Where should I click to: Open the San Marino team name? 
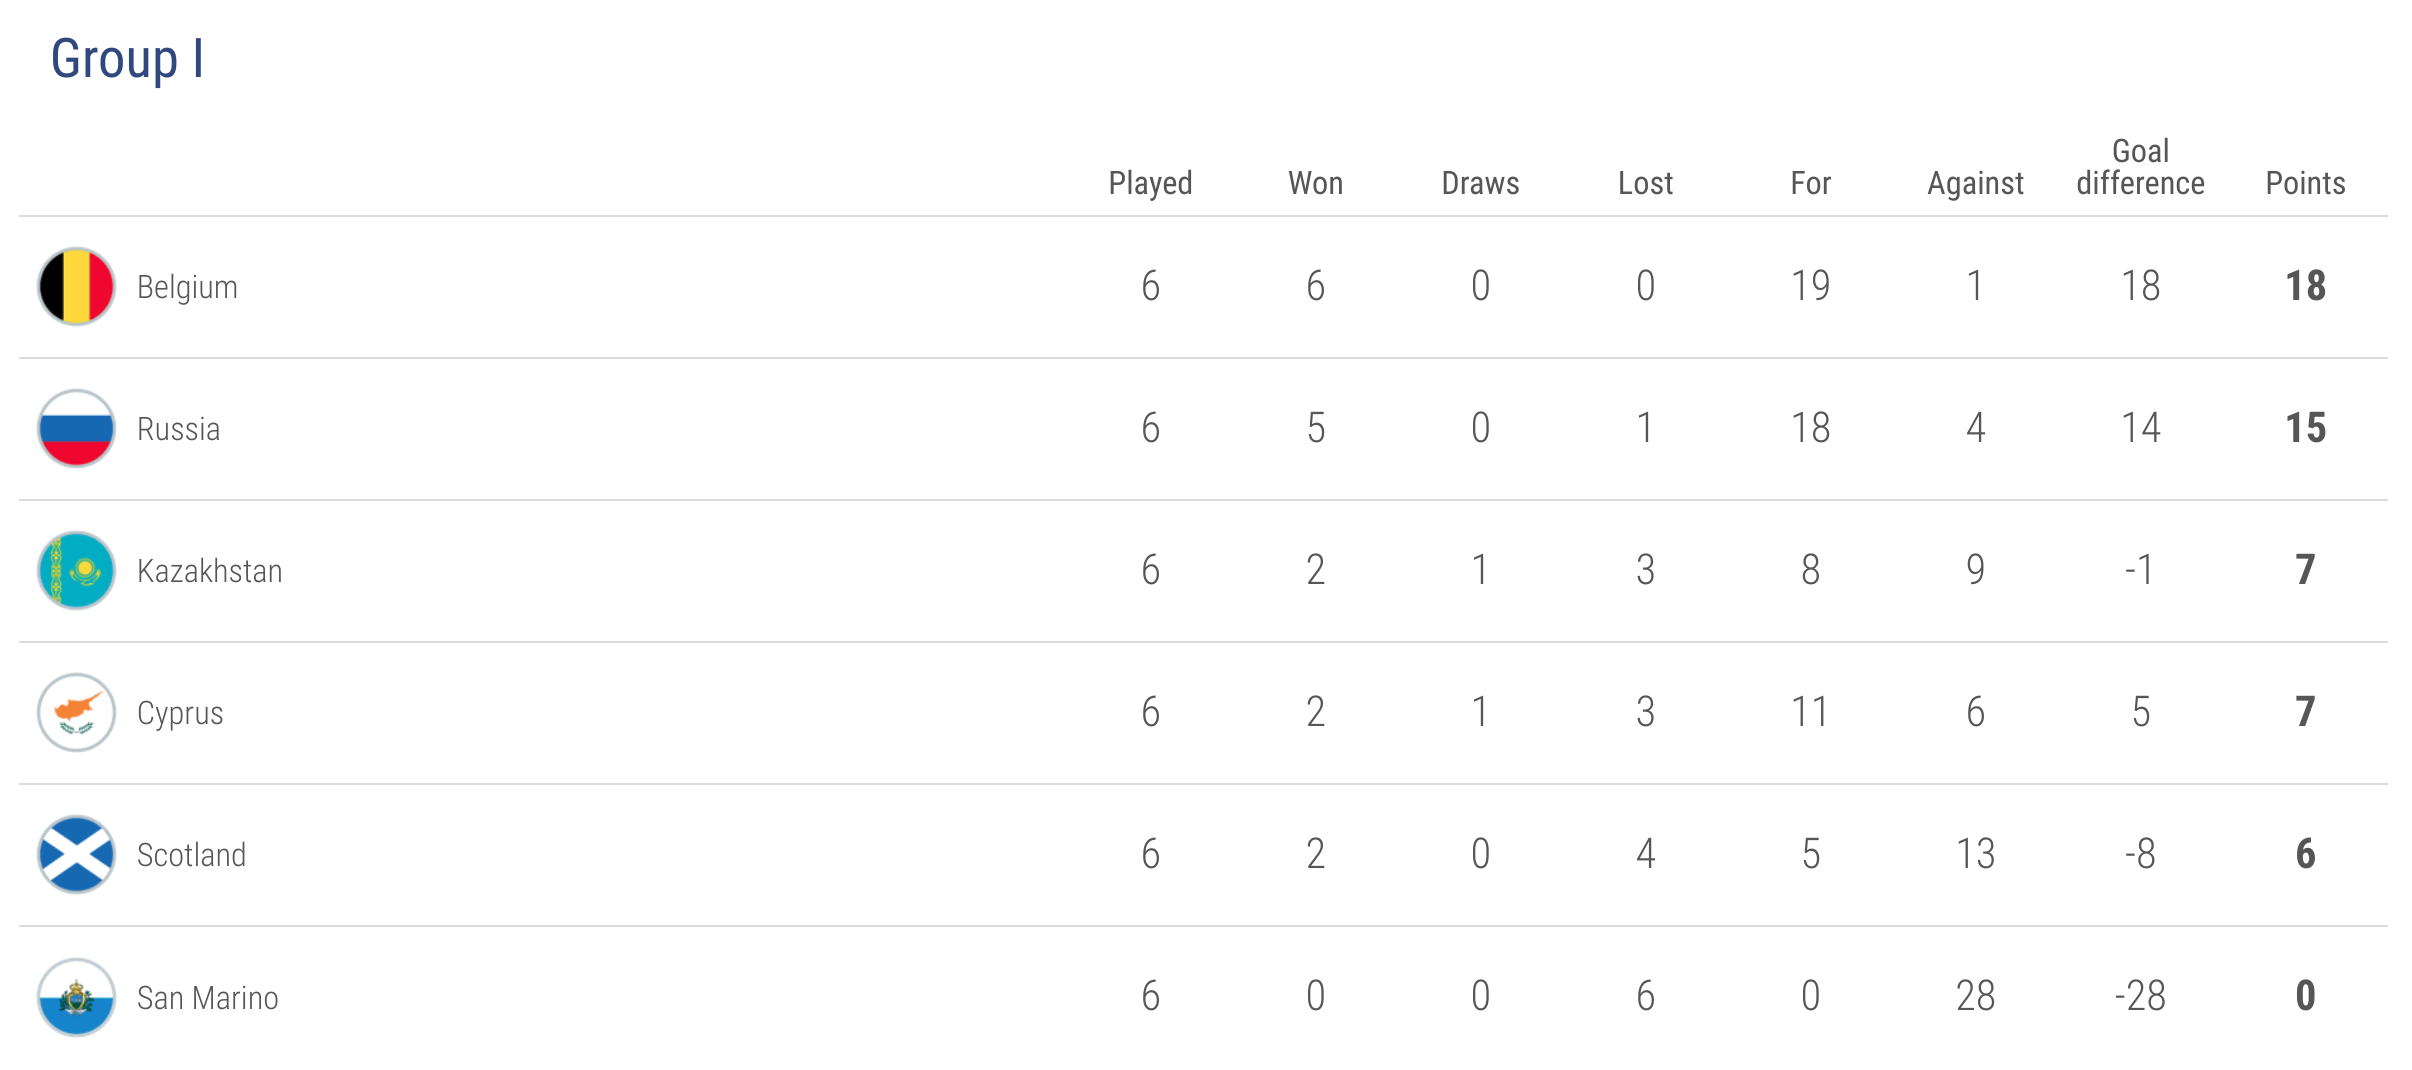(207, 998)
